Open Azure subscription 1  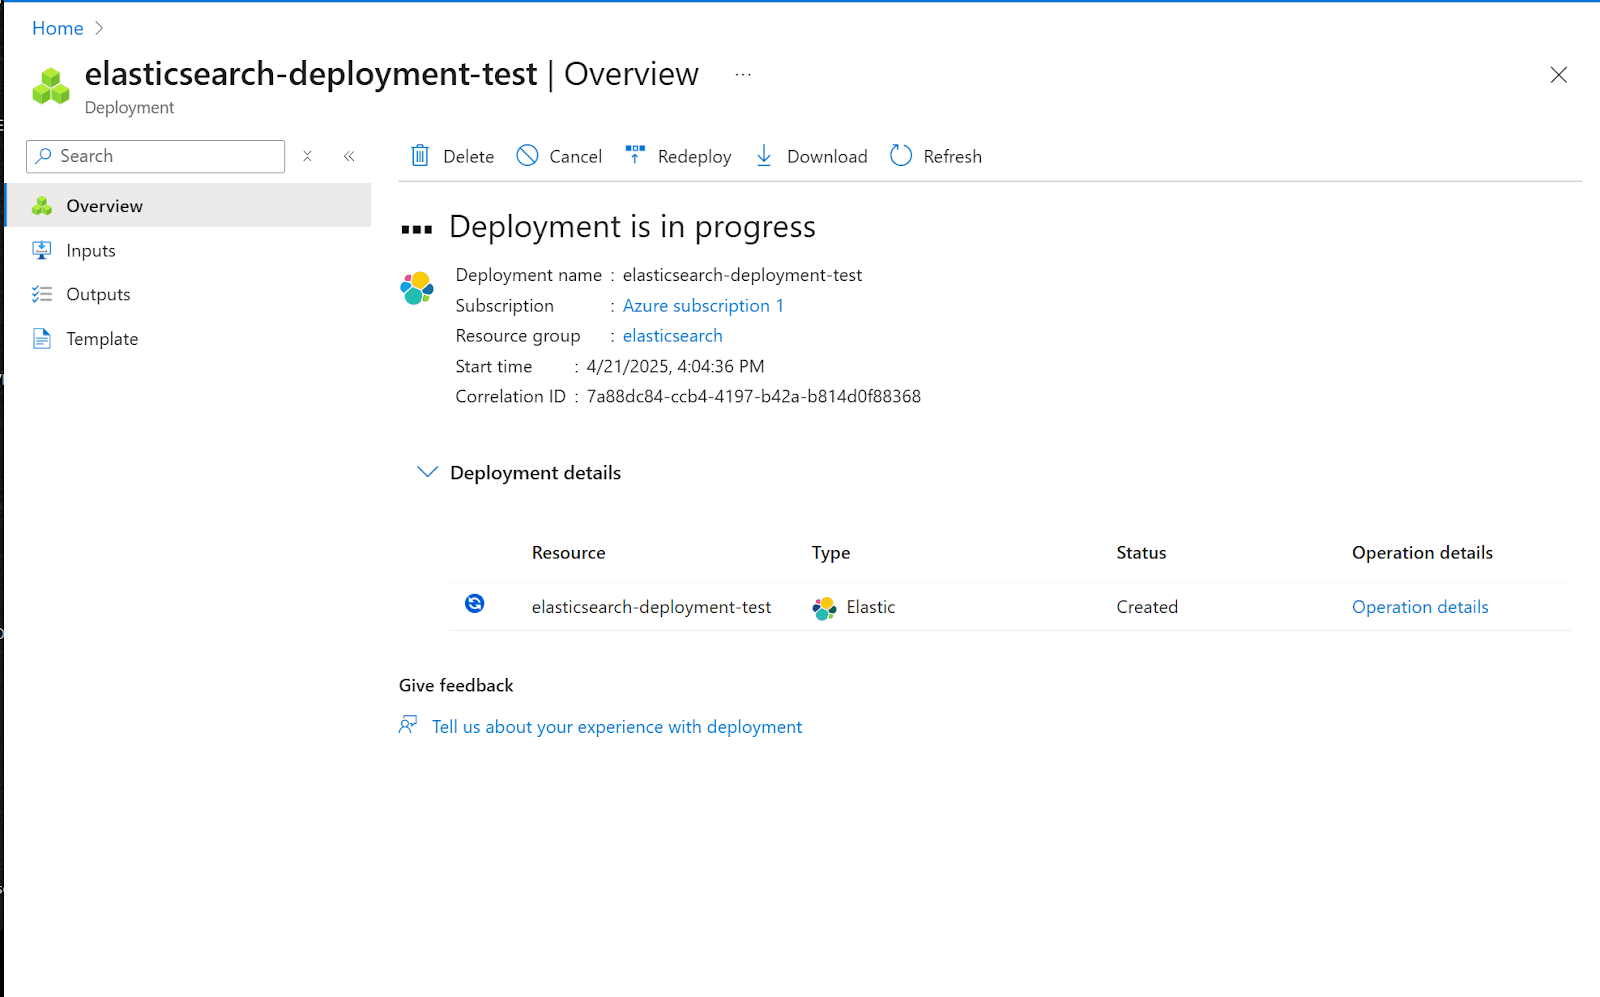[703, 305]
